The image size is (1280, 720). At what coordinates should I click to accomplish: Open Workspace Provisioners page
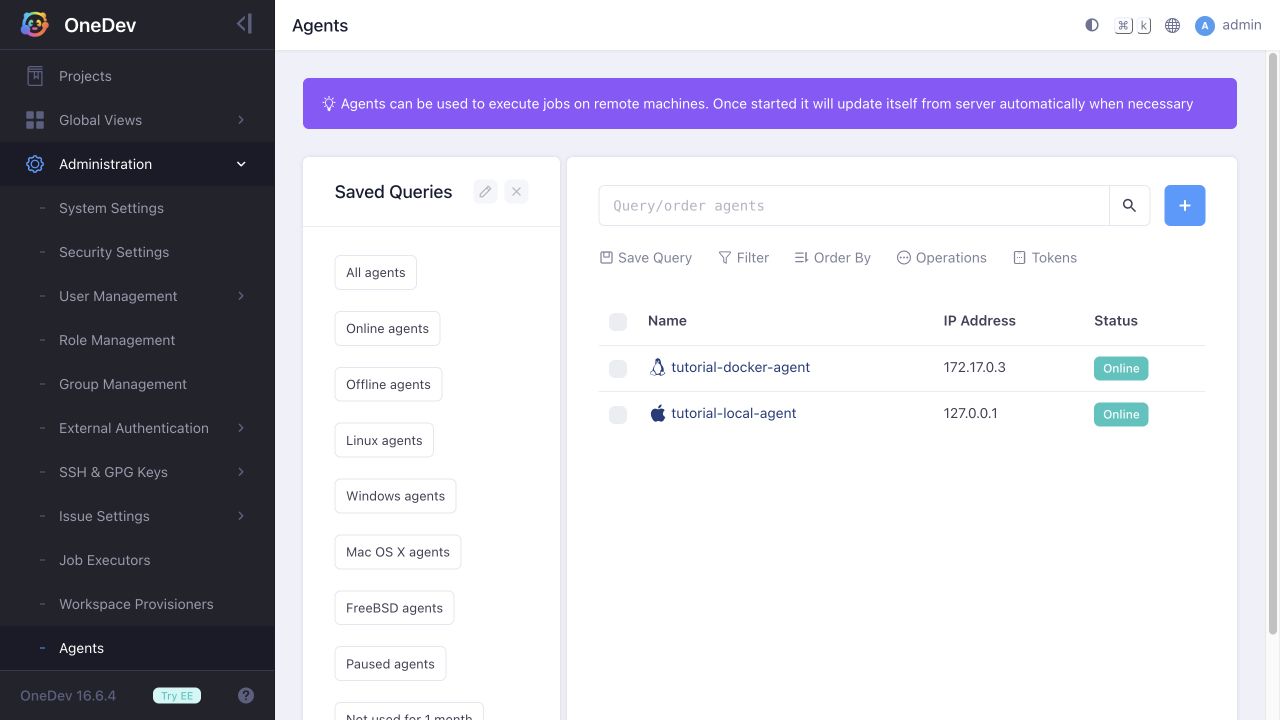click(137, 604)
